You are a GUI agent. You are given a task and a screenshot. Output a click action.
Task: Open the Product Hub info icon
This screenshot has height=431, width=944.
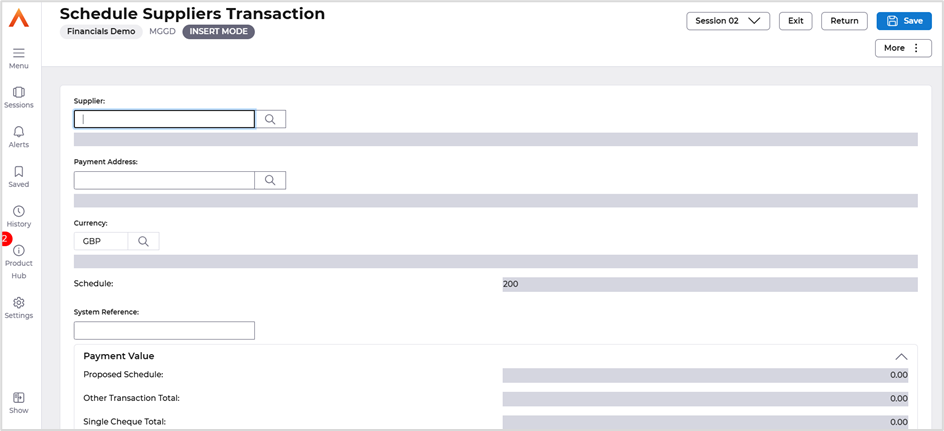19,250
